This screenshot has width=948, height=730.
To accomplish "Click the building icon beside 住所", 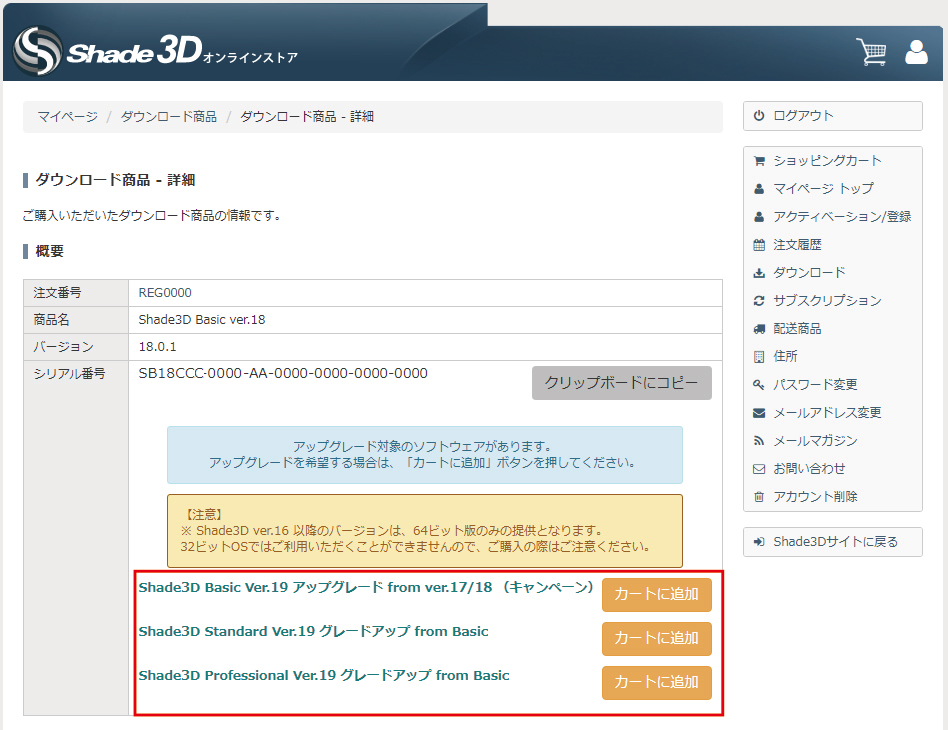I will 759,357.
